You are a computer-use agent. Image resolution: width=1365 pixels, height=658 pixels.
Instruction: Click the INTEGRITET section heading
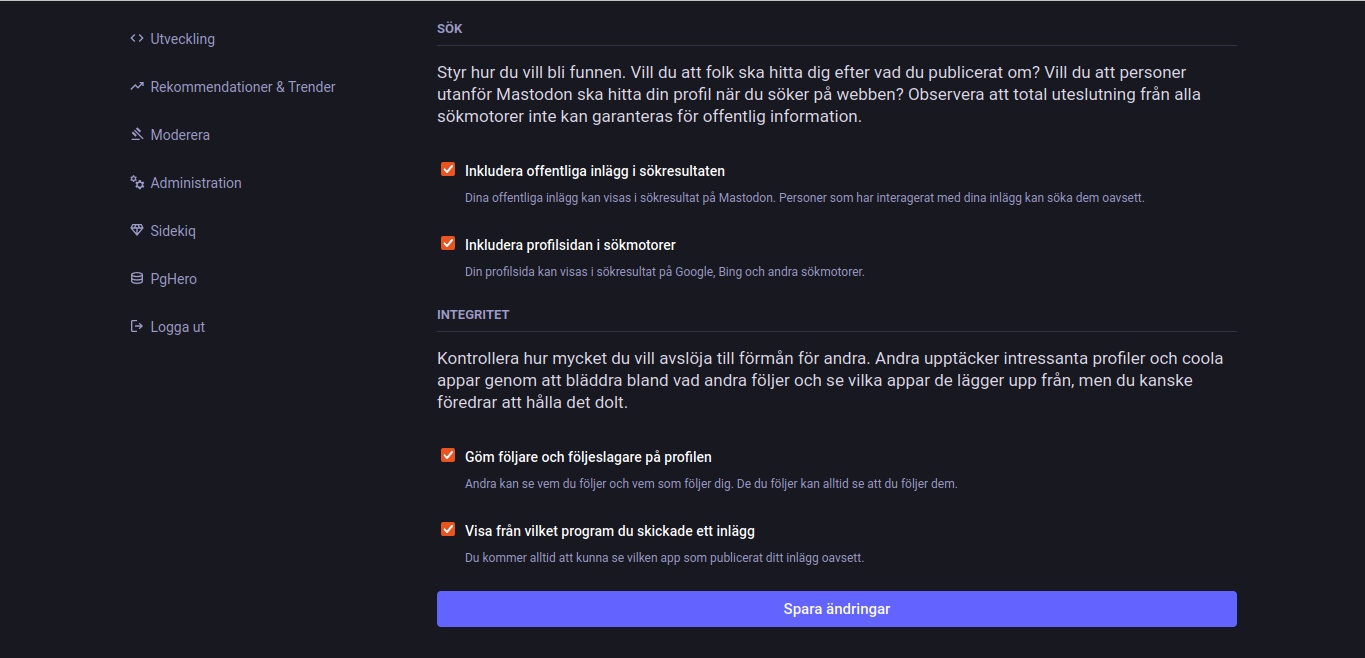[x=472, y=313]
